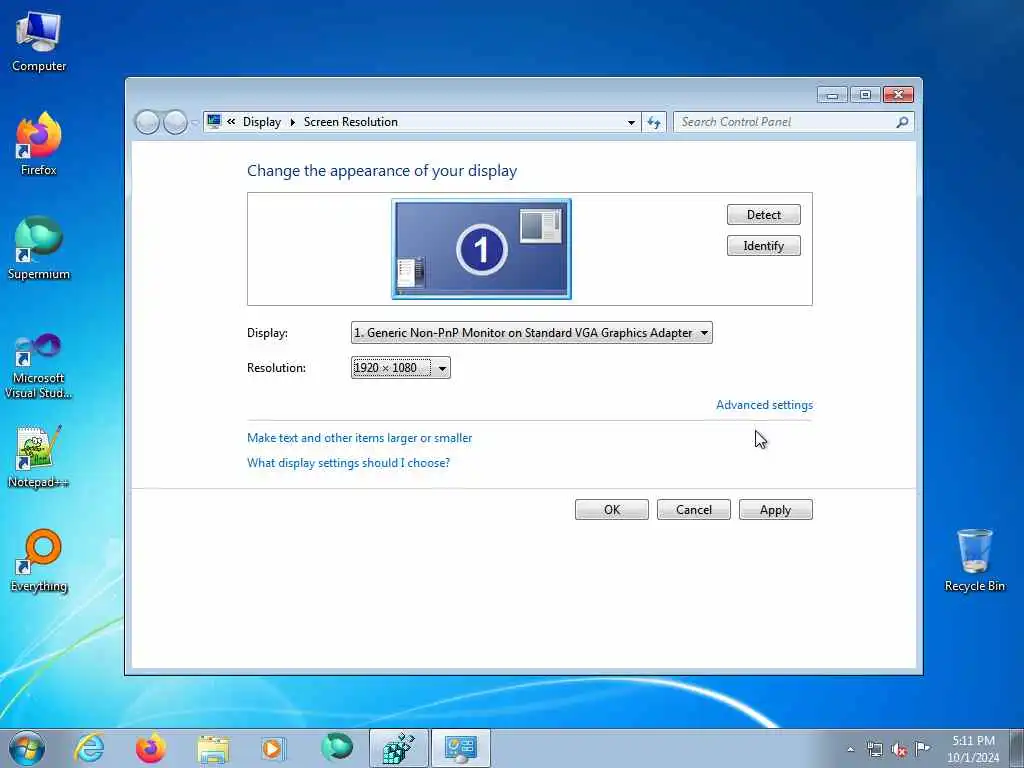Click Screen Resolution in the breadcrumb path
The image size is (1024, 768).
coord(351,122)
